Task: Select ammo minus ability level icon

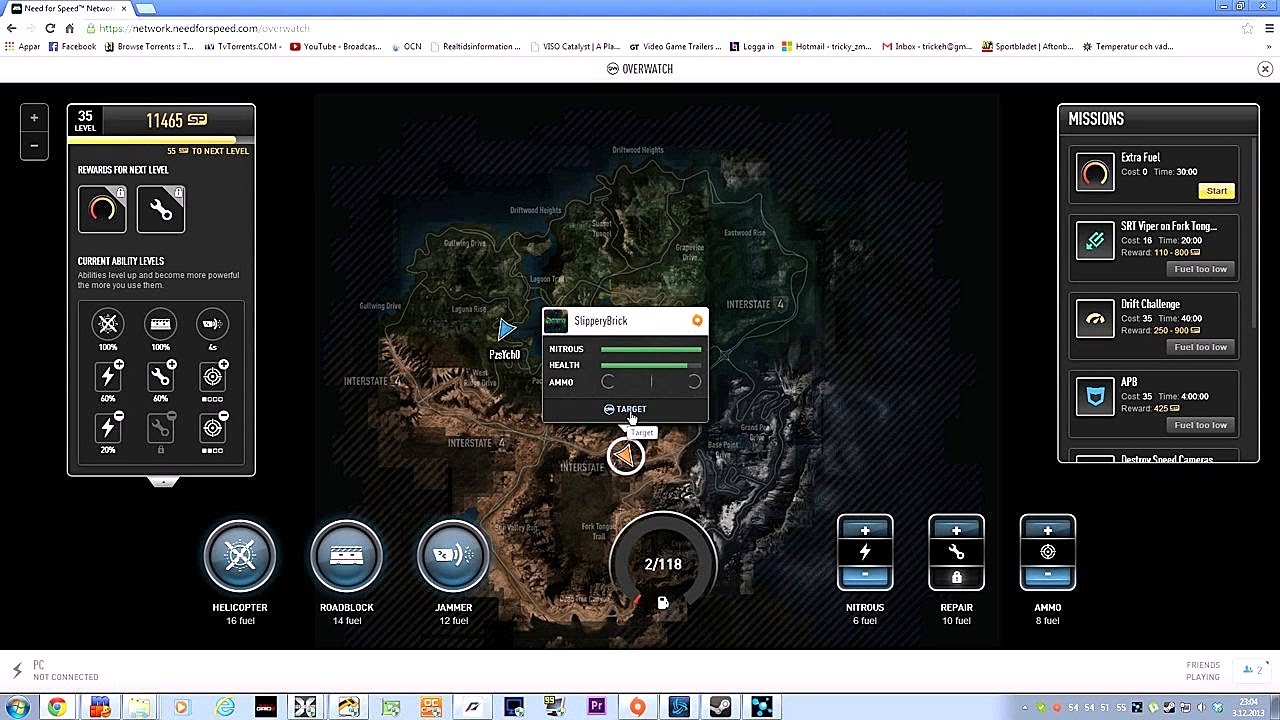Action: pyautogui.click(x=212, y=428)
